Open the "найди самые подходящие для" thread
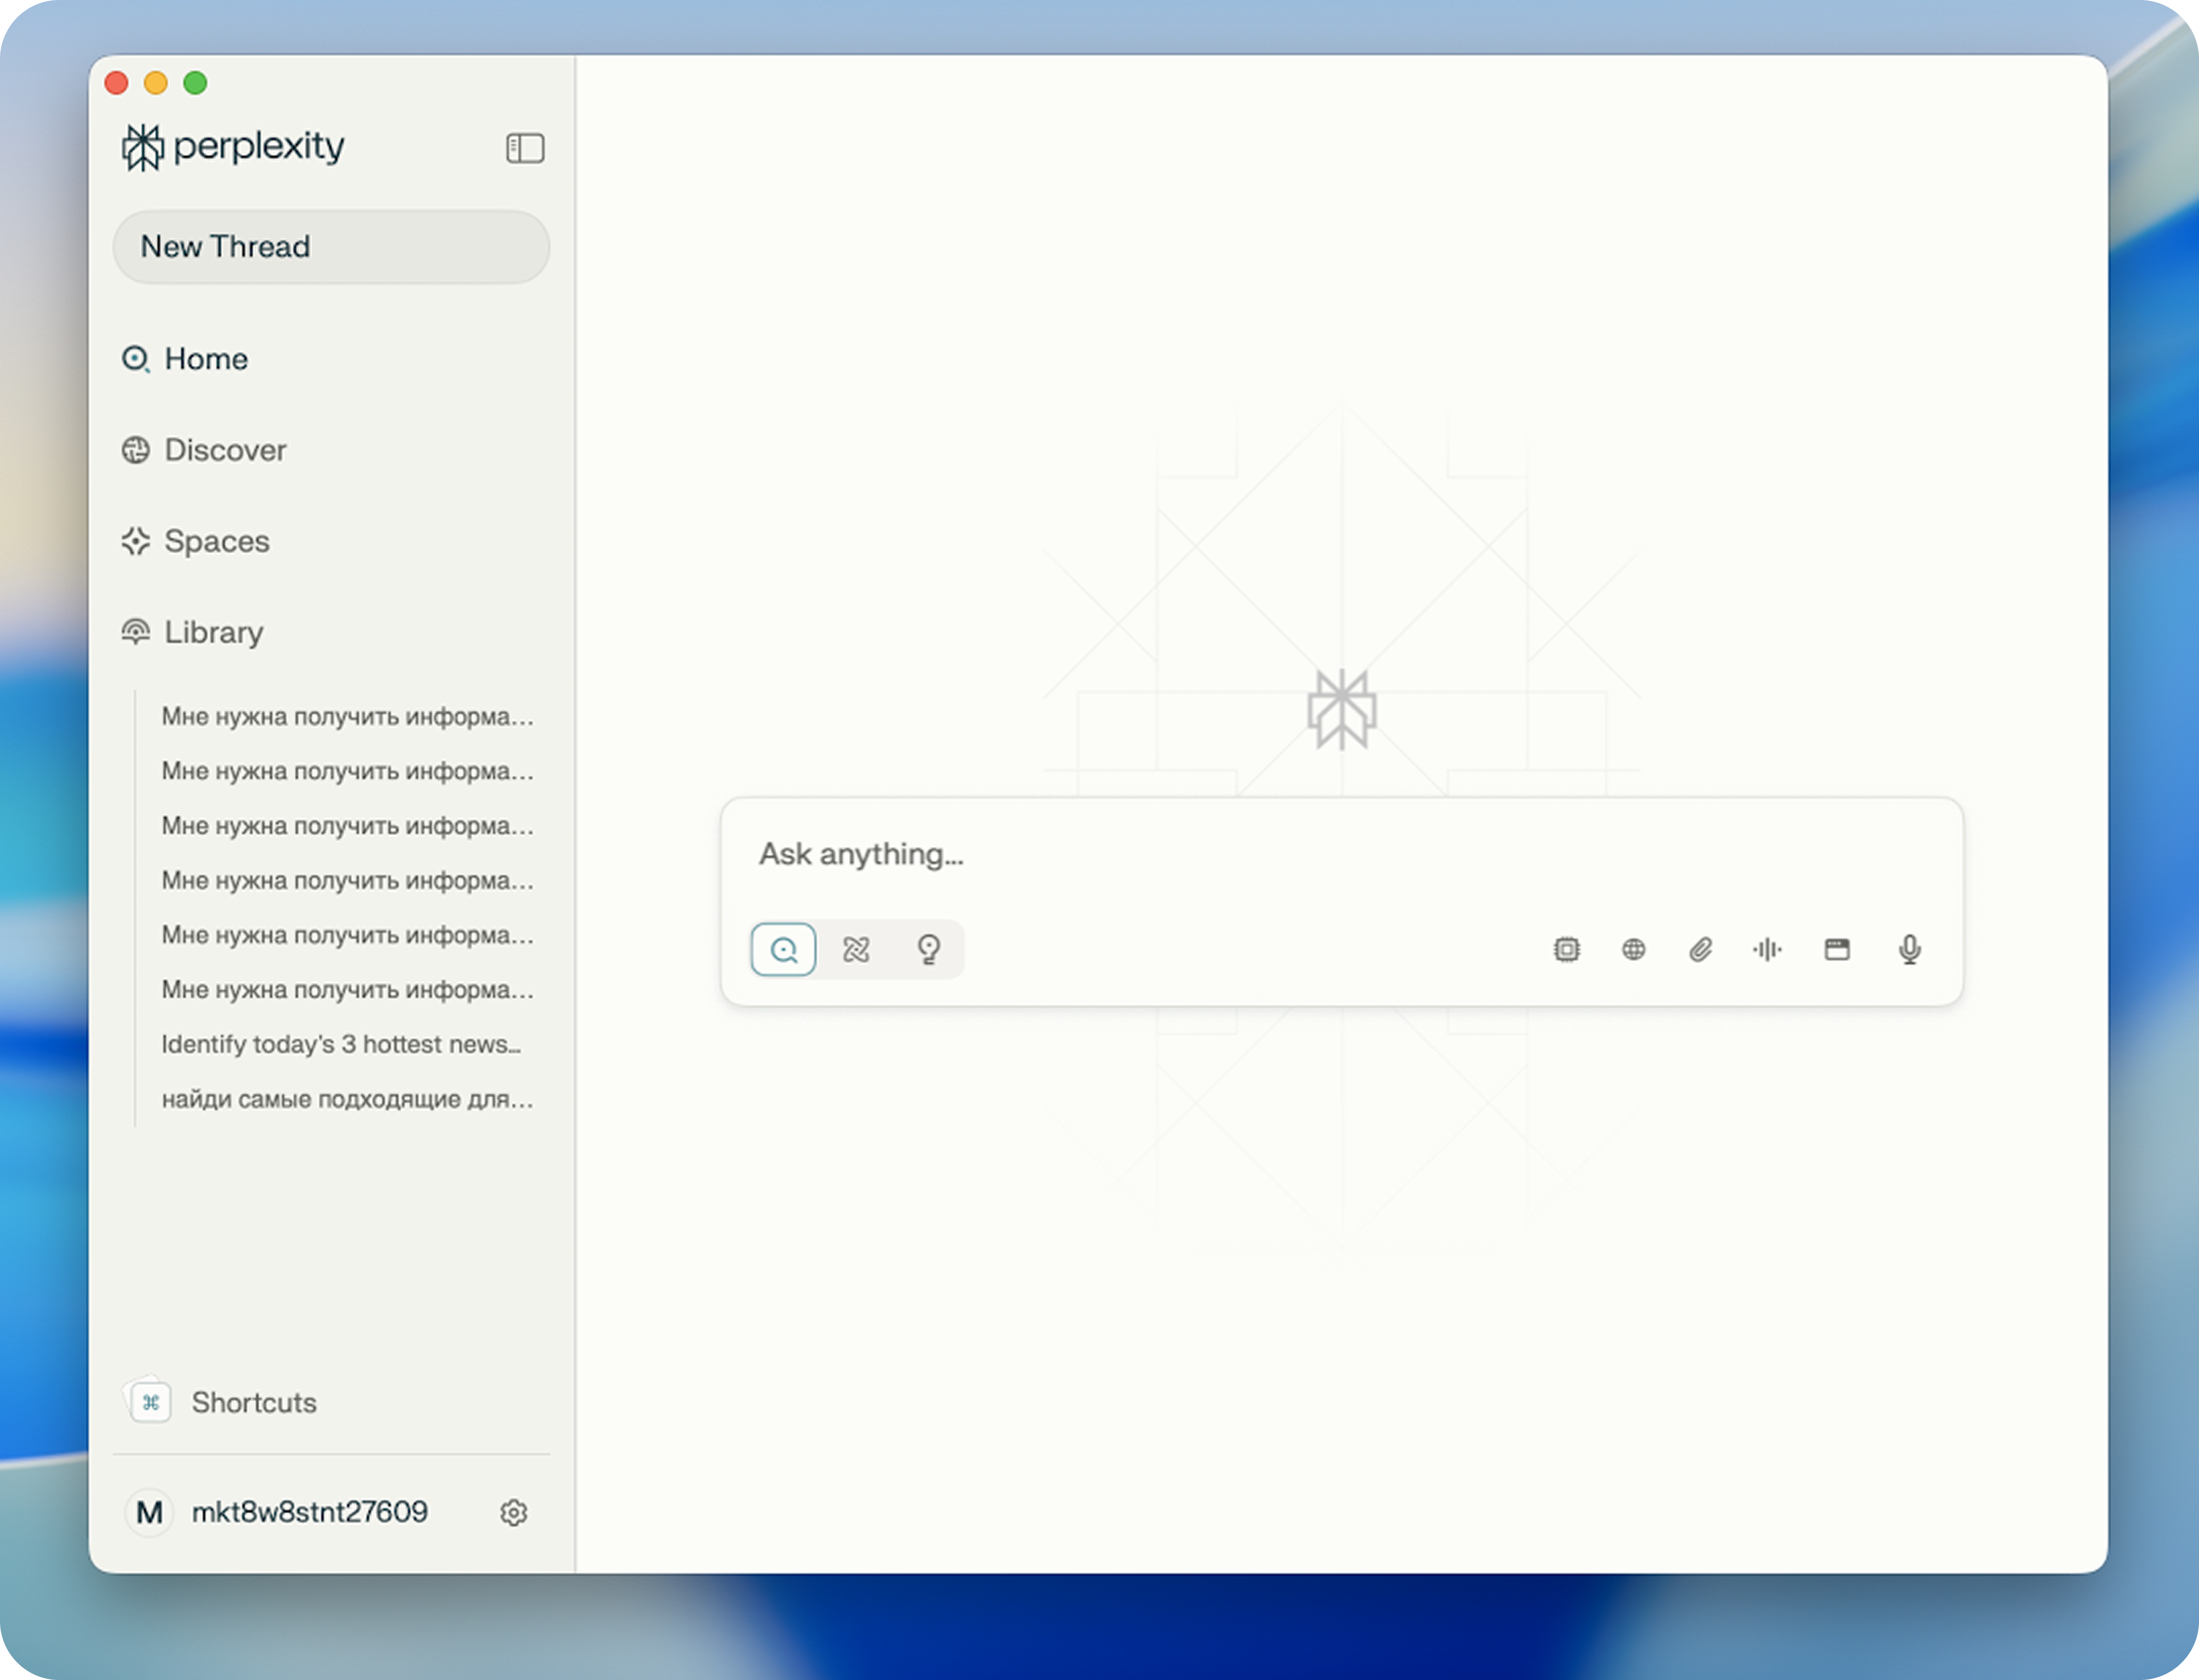 point(347,1099)
